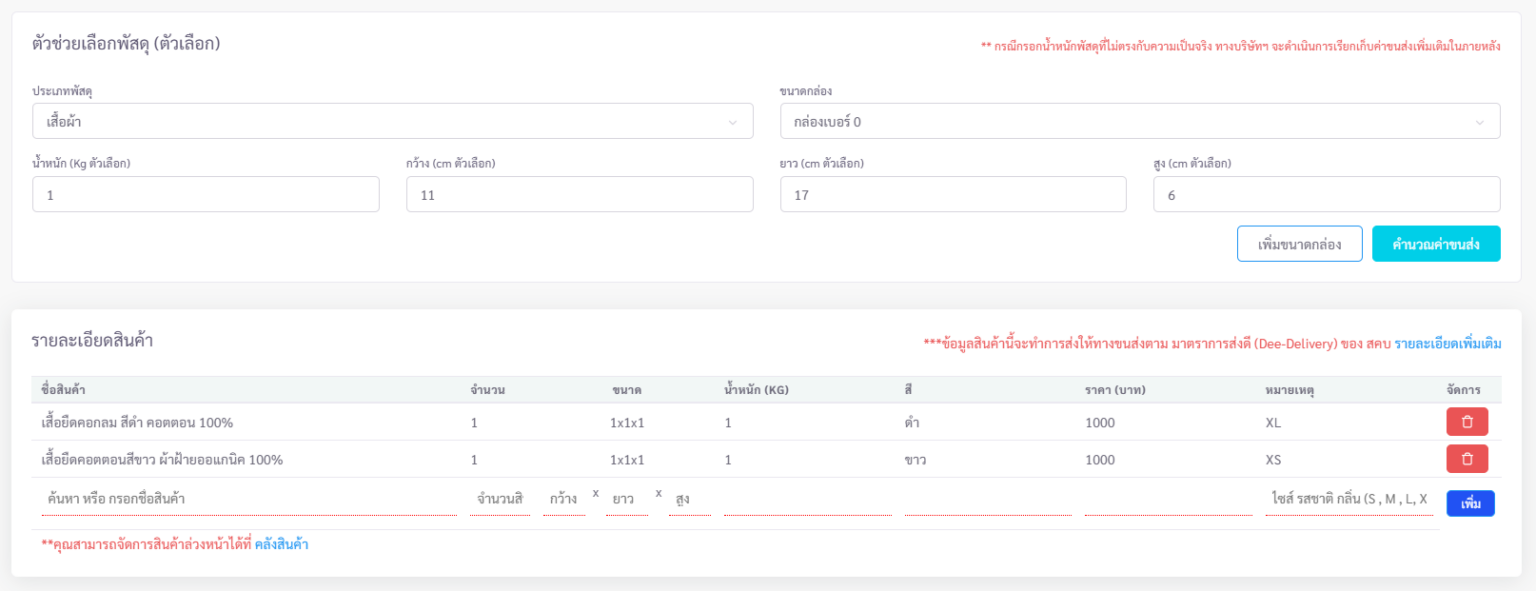Click the เพิ่มขนาดกล่อง button

click(1299, 244)
